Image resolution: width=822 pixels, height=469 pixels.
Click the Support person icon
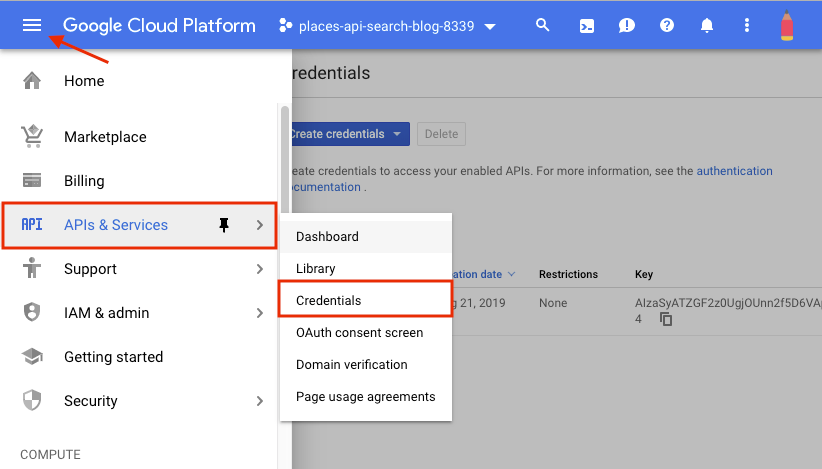pos(32,268)
